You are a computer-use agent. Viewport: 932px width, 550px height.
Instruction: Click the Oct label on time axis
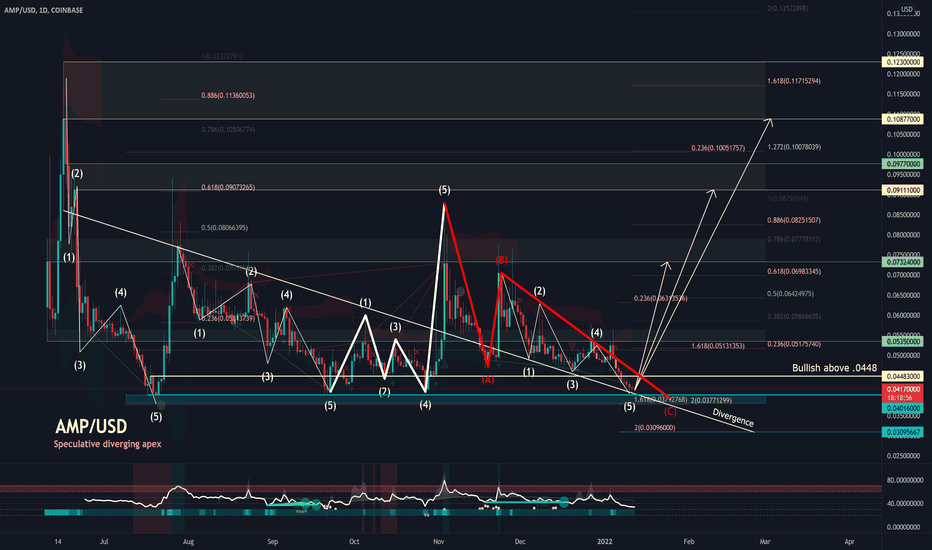[354, 542]
